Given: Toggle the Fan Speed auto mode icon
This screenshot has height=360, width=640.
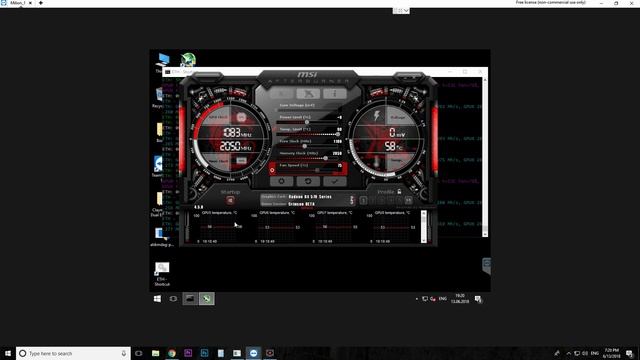Looking at the screenshot, I should pyautogui.click(x=273, y=170).
